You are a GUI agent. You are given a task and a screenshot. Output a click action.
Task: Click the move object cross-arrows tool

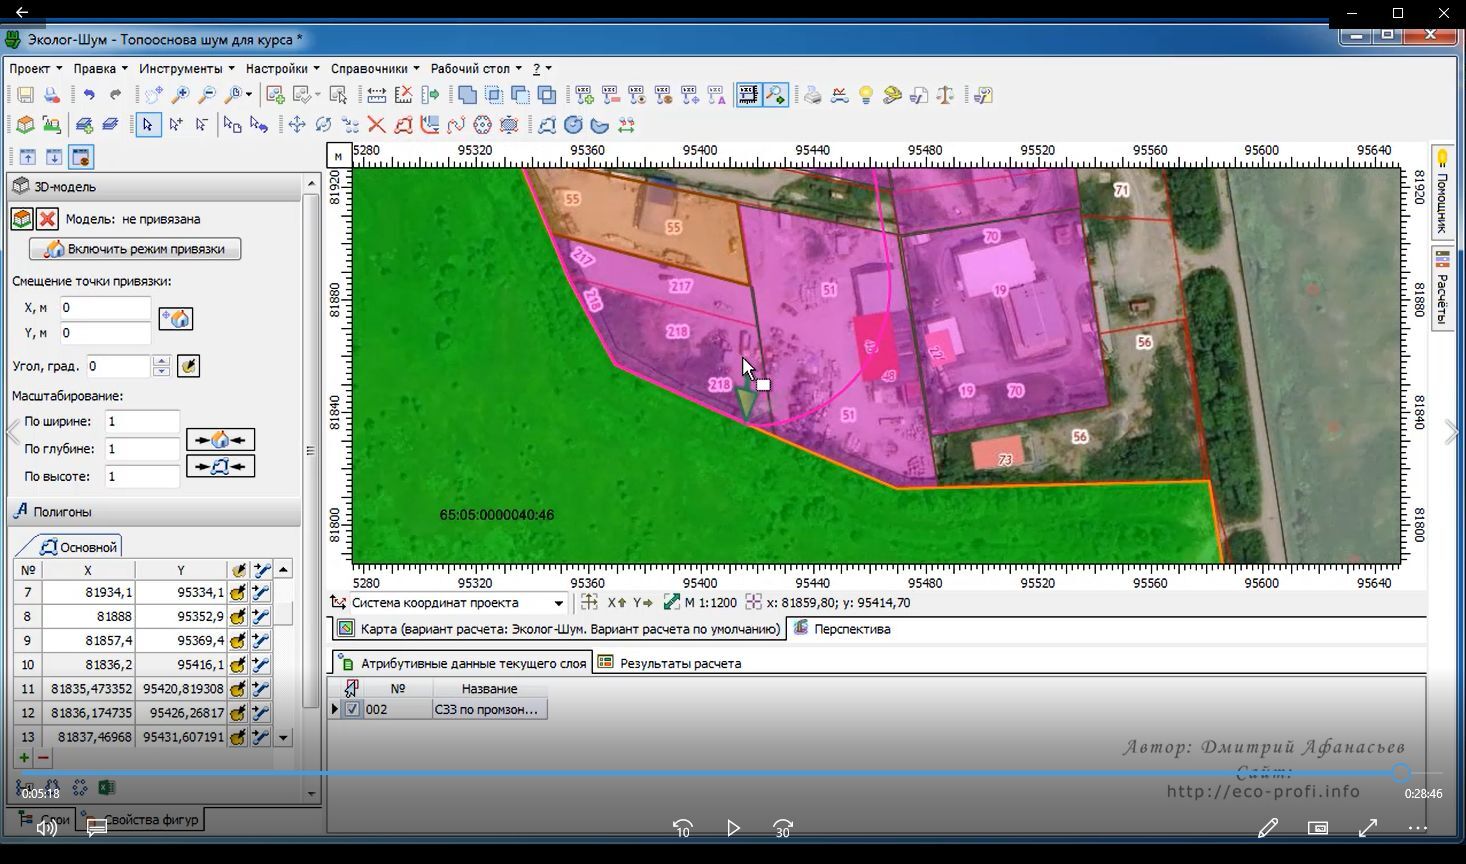[x=297, y=125]
